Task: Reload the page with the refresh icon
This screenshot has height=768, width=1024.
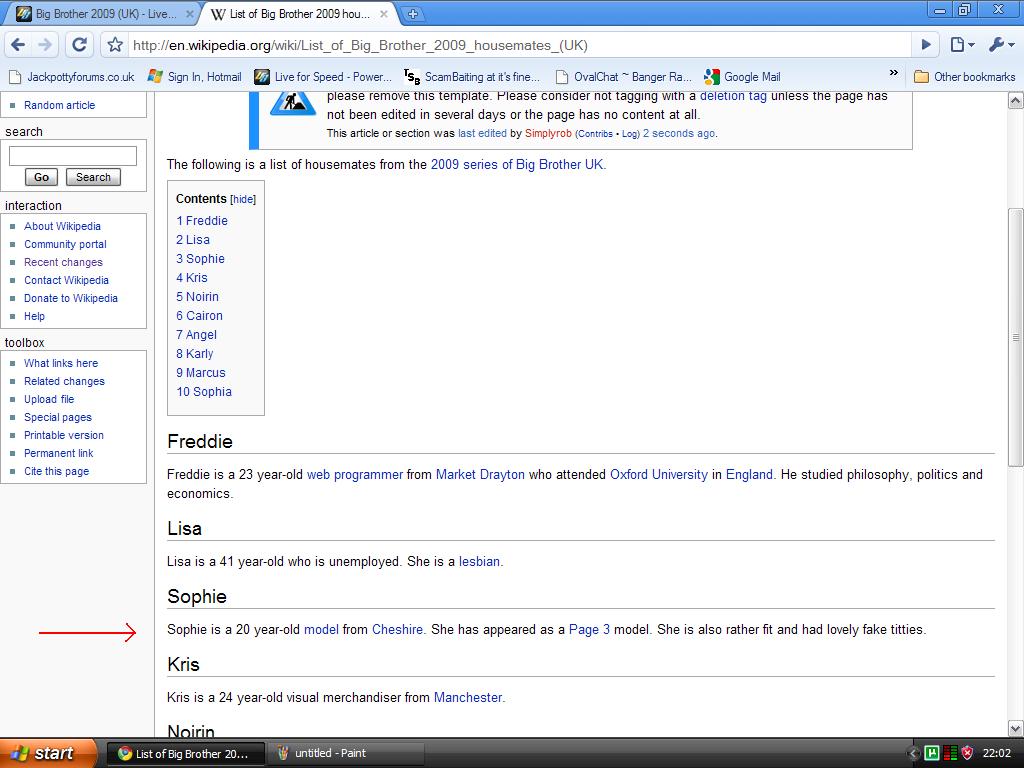Action: pos(79,44)
